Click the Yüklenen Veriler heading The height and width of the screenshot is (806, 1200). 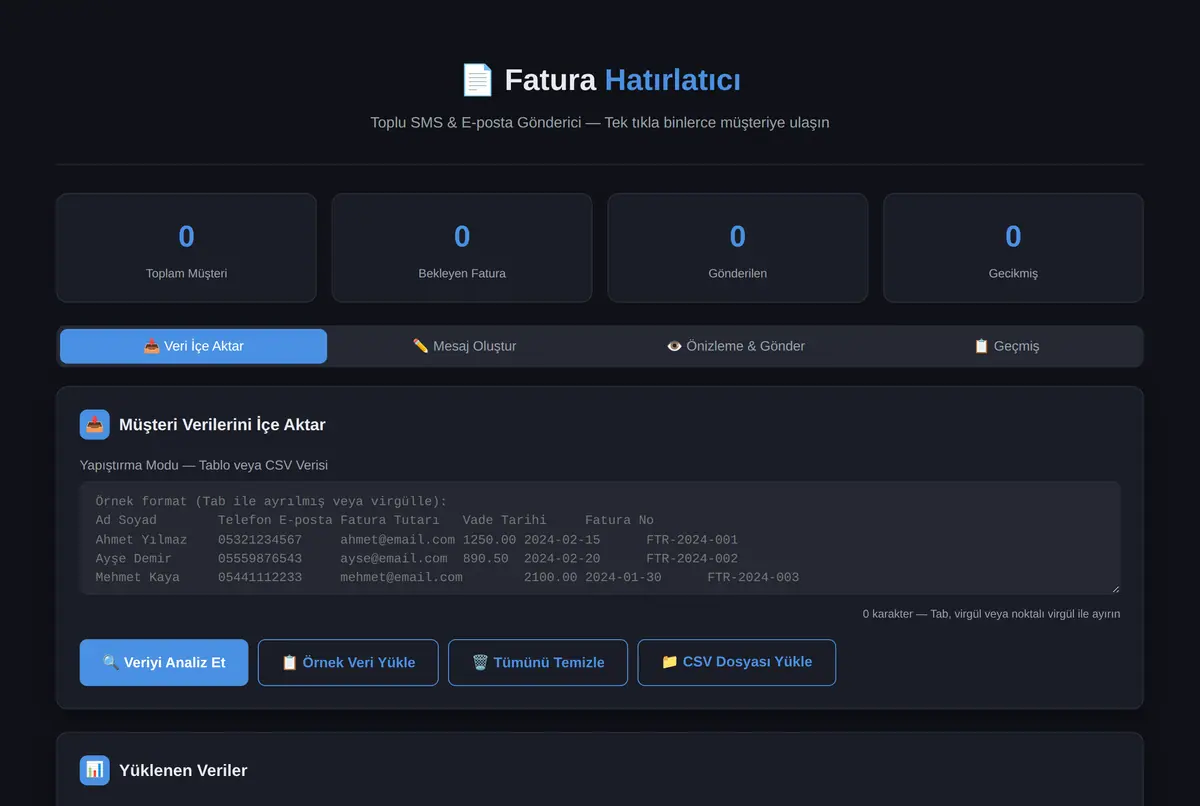point(183,770)
